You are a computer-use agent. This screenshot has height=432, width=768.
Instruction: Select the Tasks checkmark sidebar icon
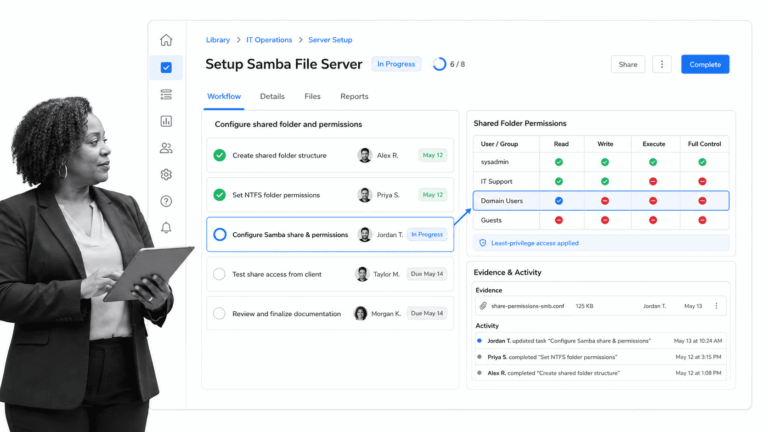[x=166, y=67]
